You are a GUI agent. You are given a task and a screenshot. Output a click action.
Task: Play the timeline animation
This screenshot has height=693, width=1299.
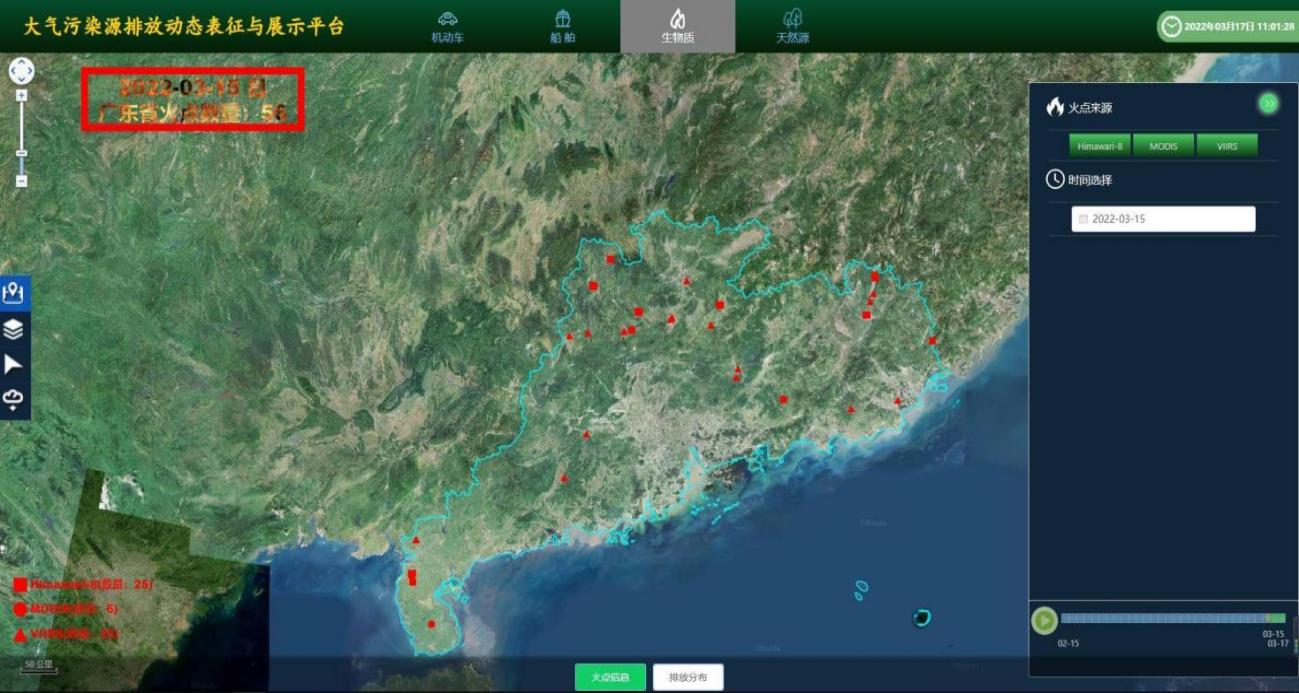(1044, 620)
